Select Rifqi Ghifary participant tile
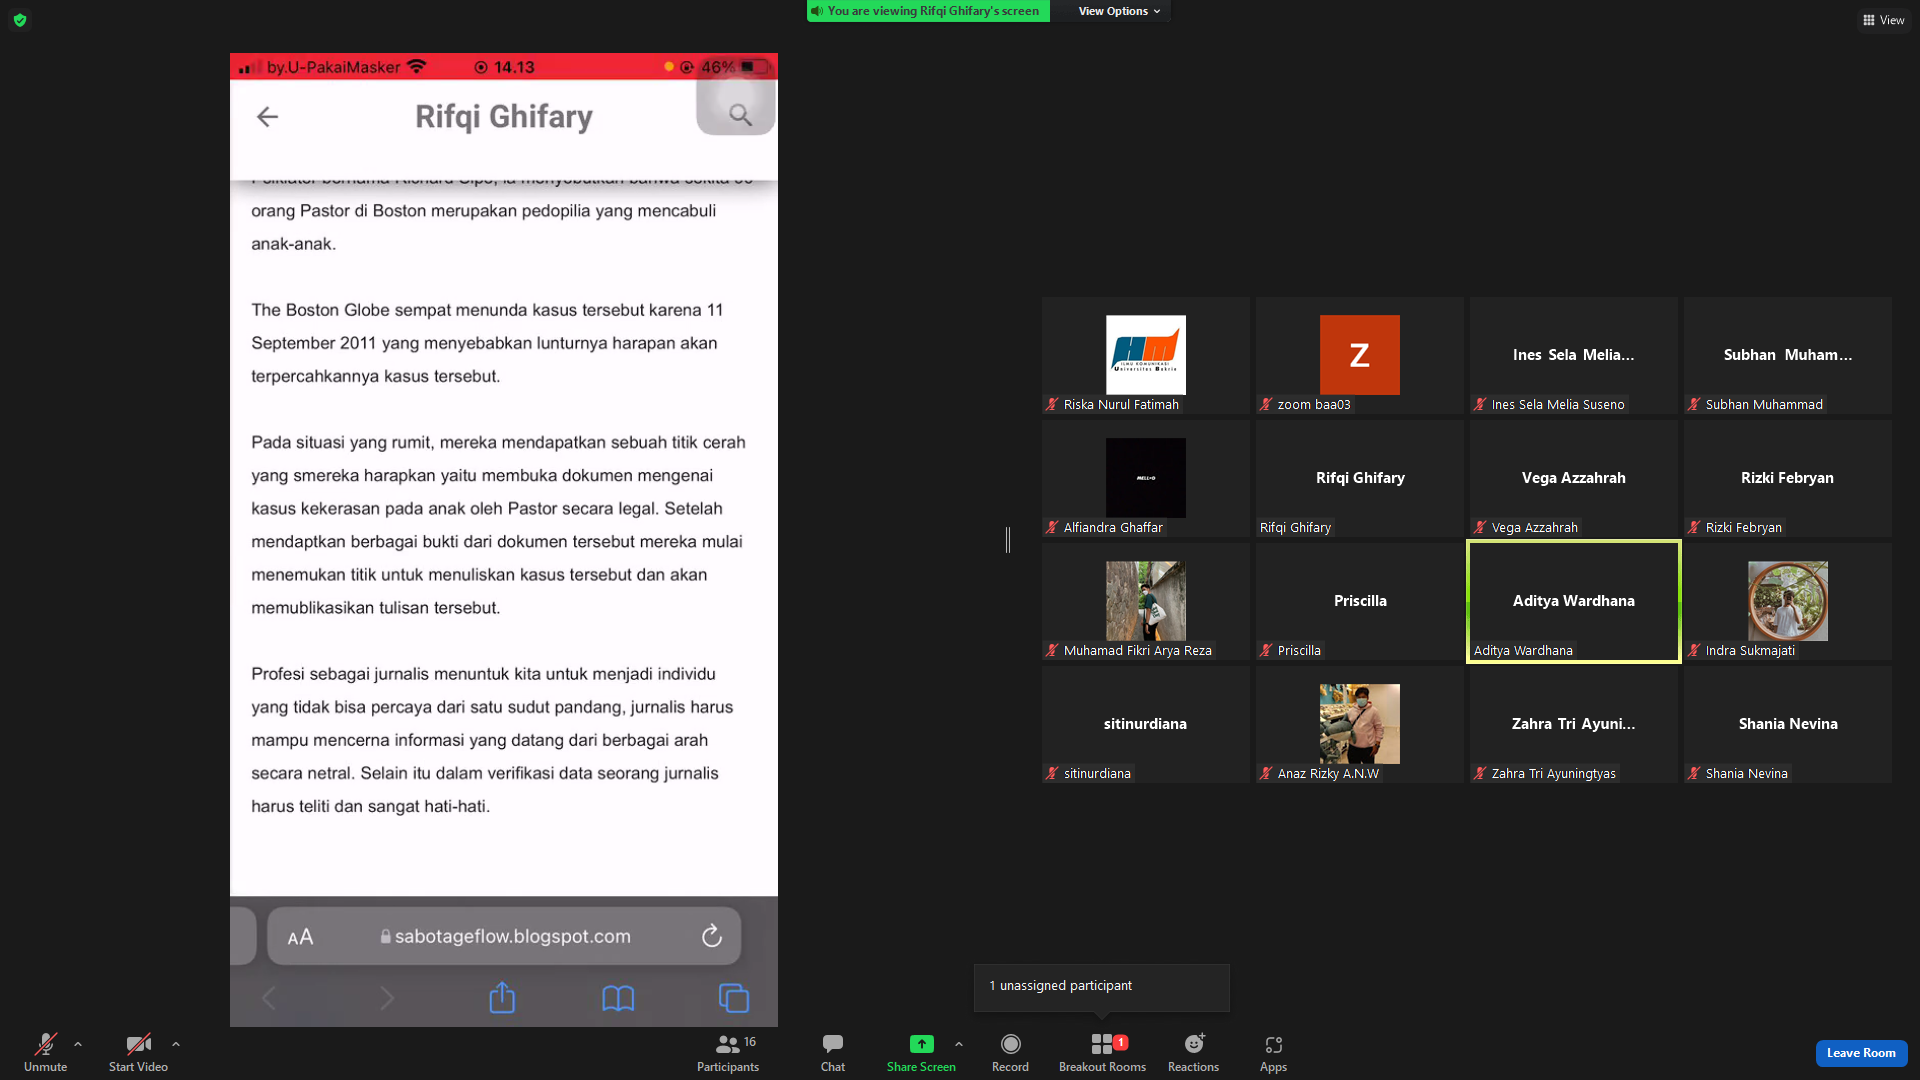This screenshot has width=1920, height=1080. coord(1359,478)
